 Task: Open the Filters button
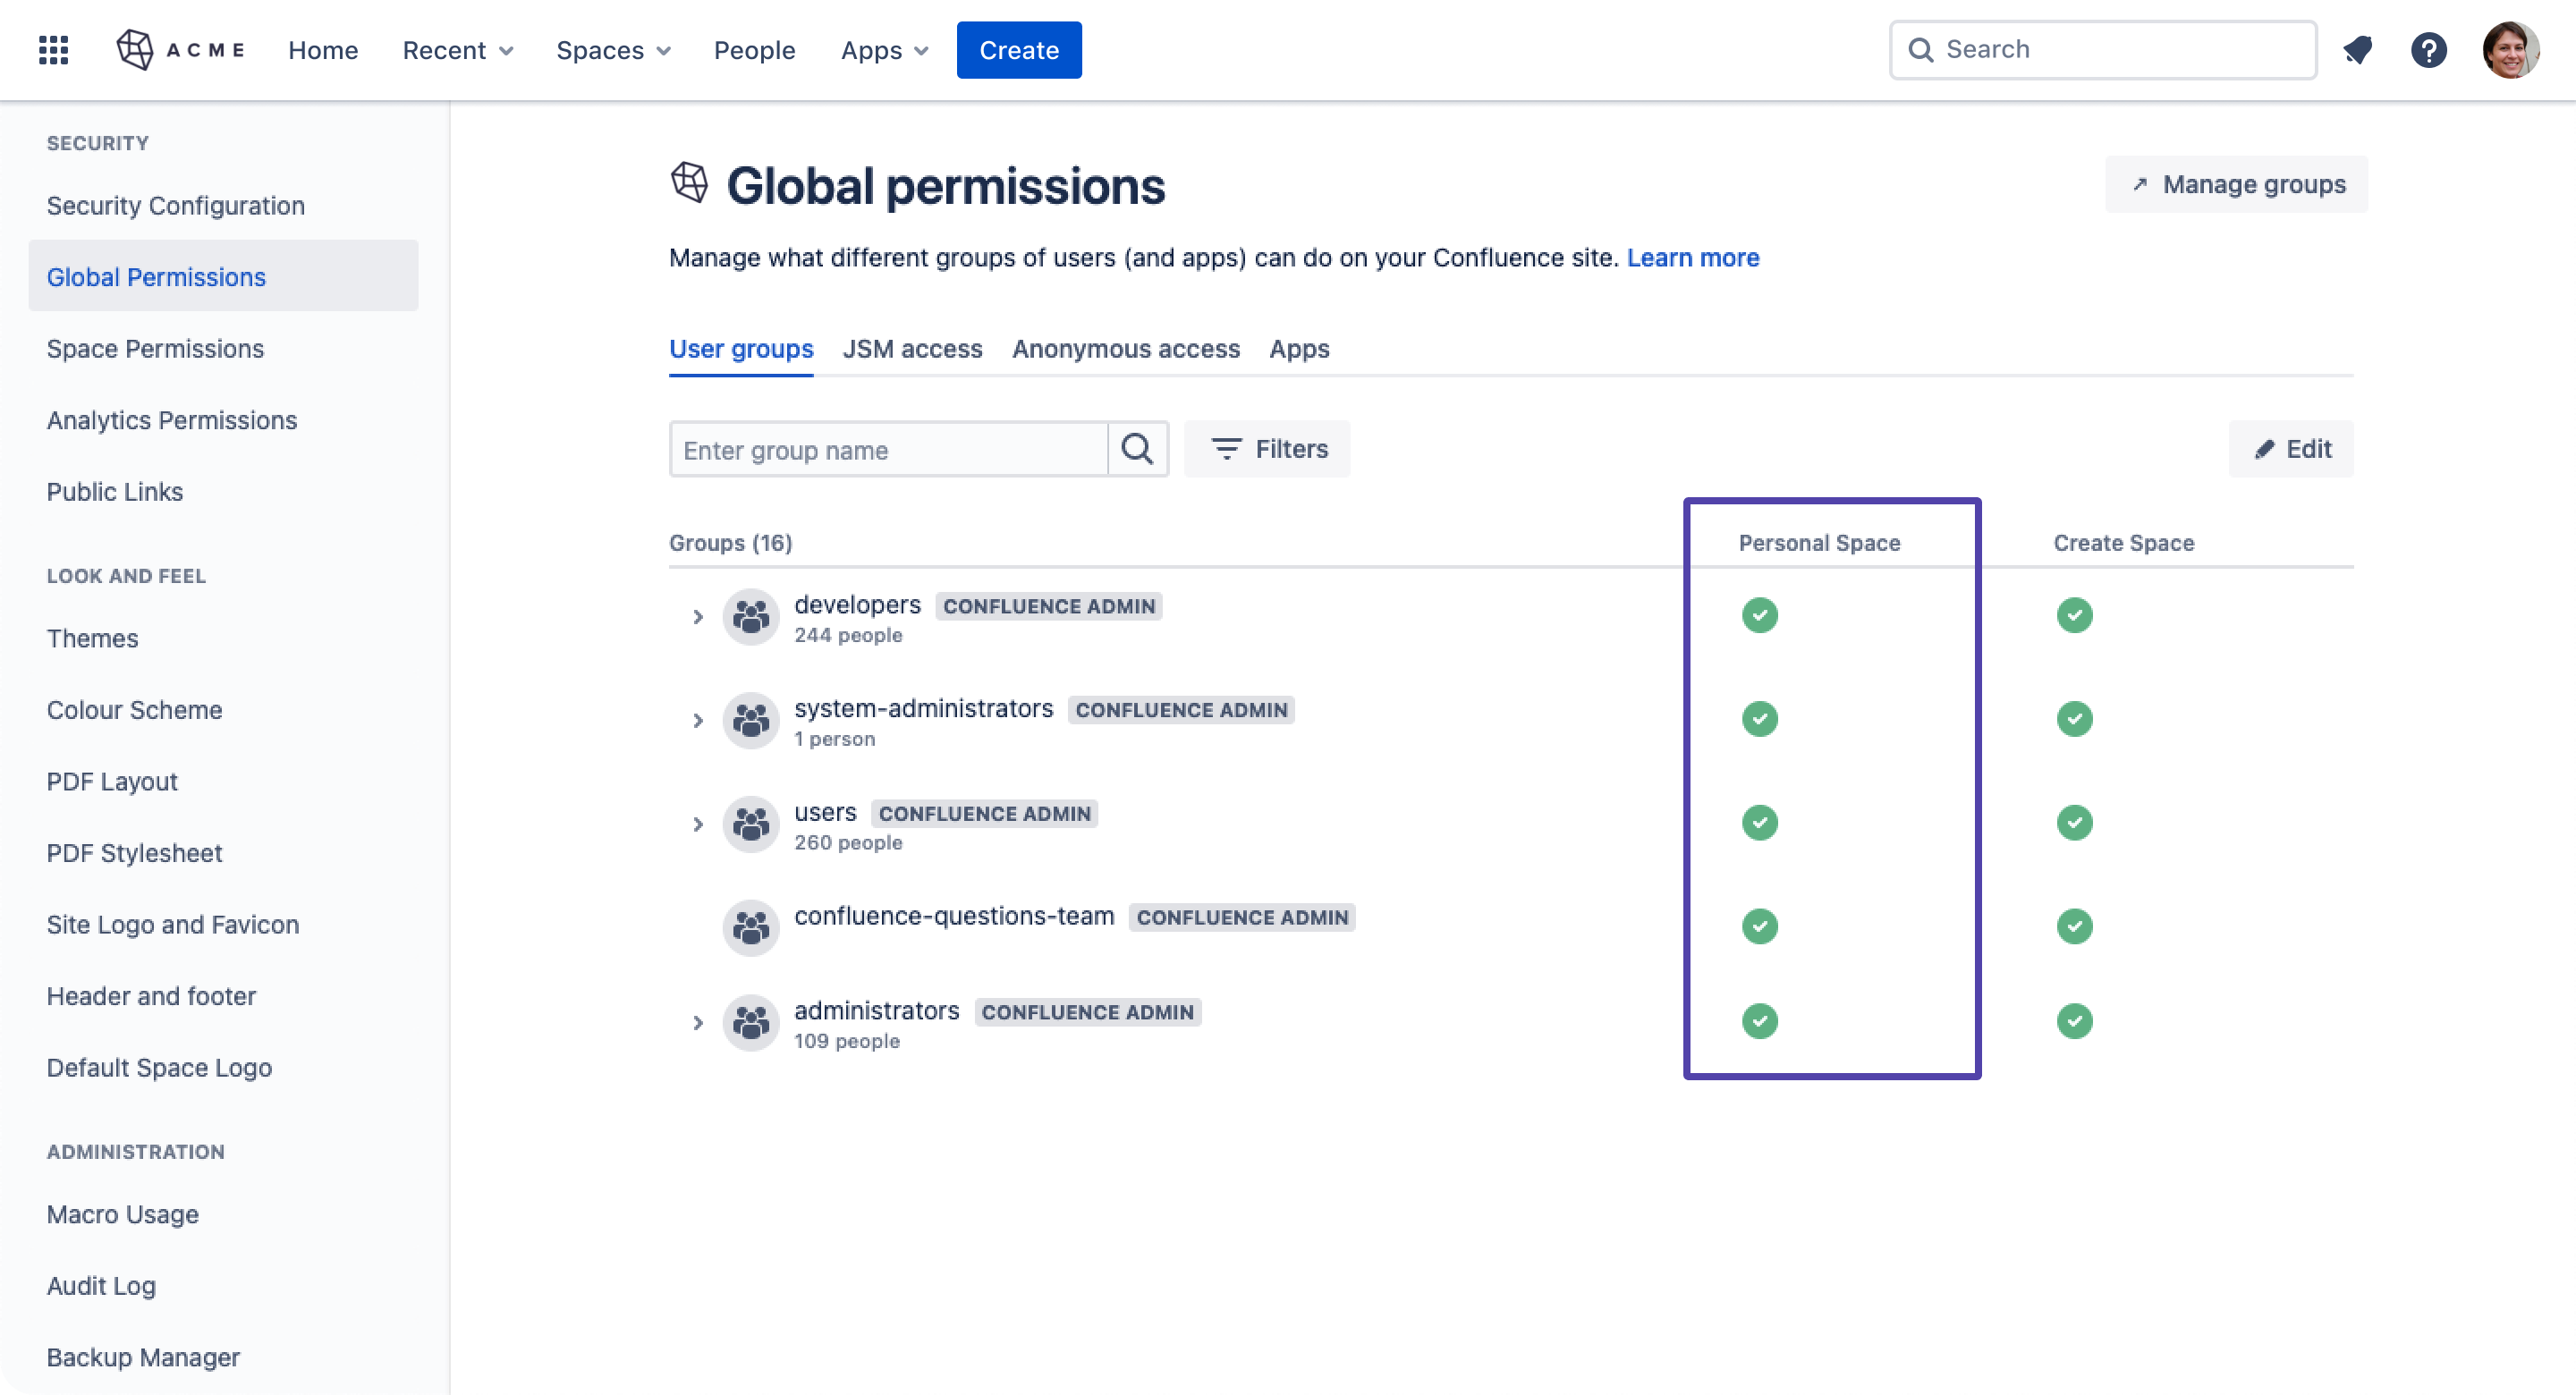(x=1267, y=449)
